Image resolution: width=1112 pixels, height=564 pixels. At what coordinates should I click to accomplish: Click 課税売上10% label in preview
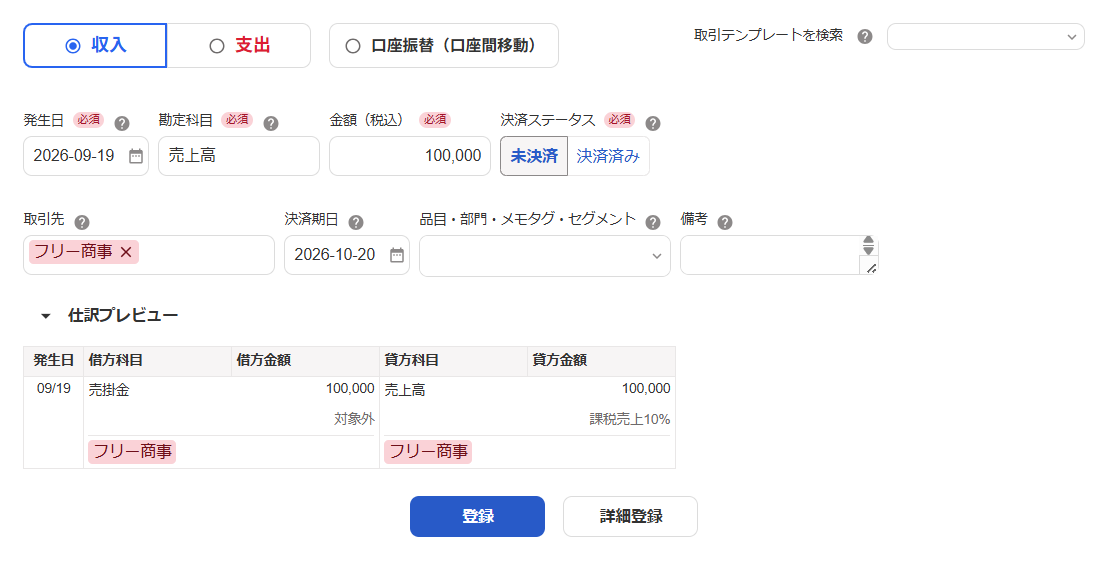(630, 419)
